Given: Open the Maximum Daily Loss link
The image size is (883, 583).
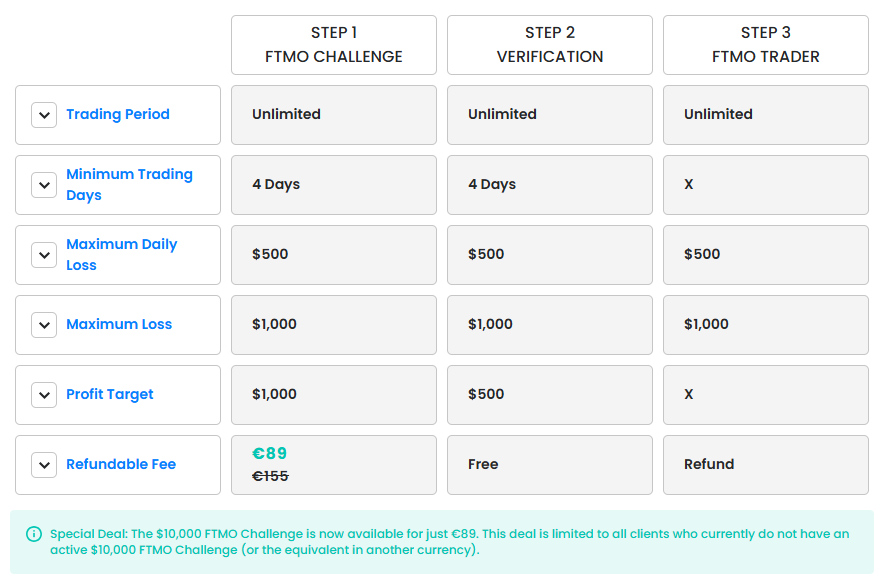Looking at the screenshot, I should (x=121, y=255).
